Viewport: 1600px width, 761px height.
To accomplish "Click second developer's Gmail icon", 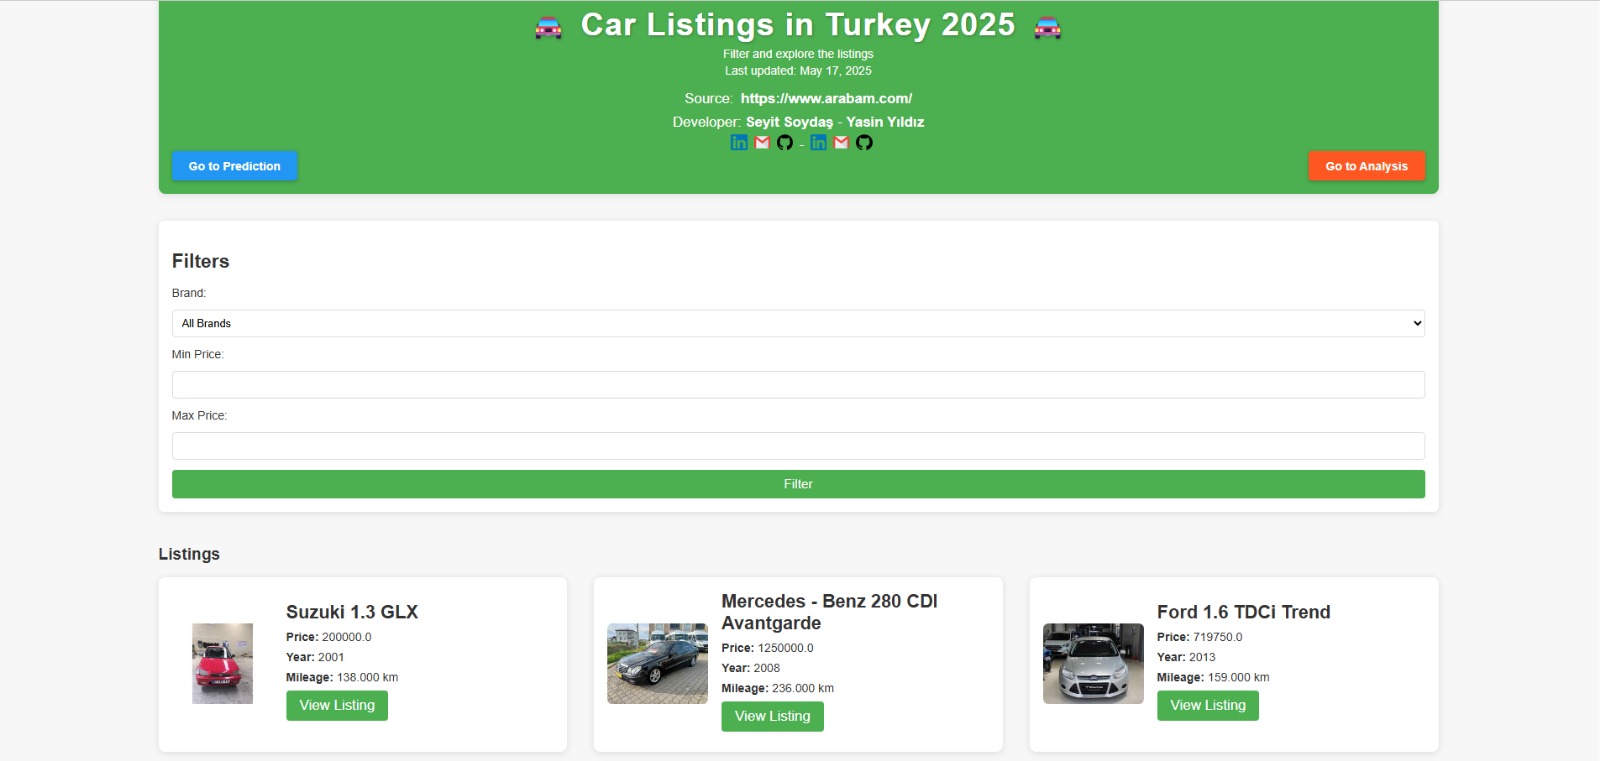I will tap(841, 142).
